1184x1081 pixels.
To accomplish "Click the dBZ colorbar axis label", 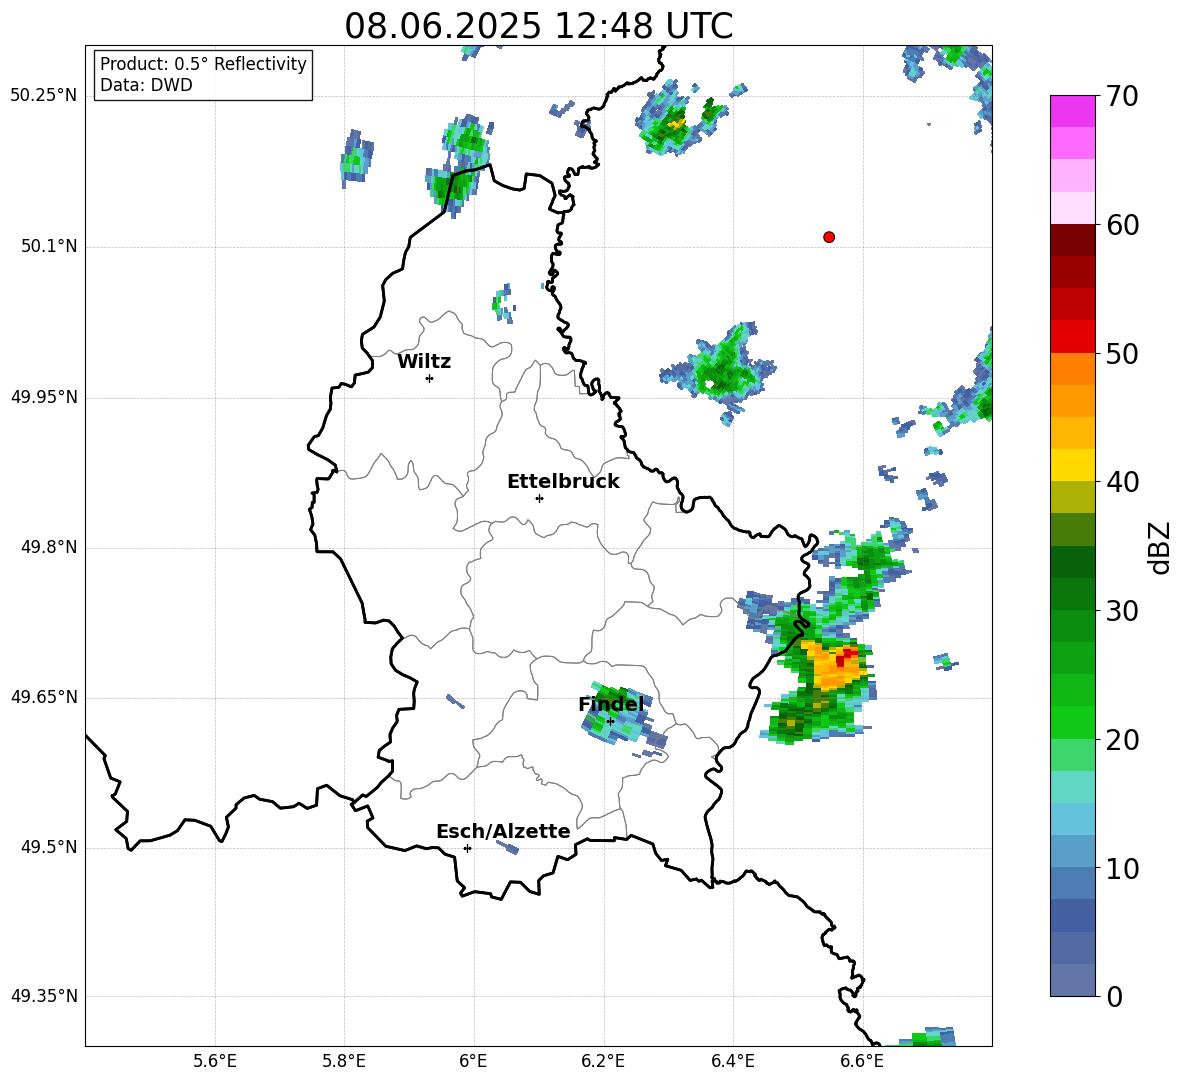I will 1161,547.
